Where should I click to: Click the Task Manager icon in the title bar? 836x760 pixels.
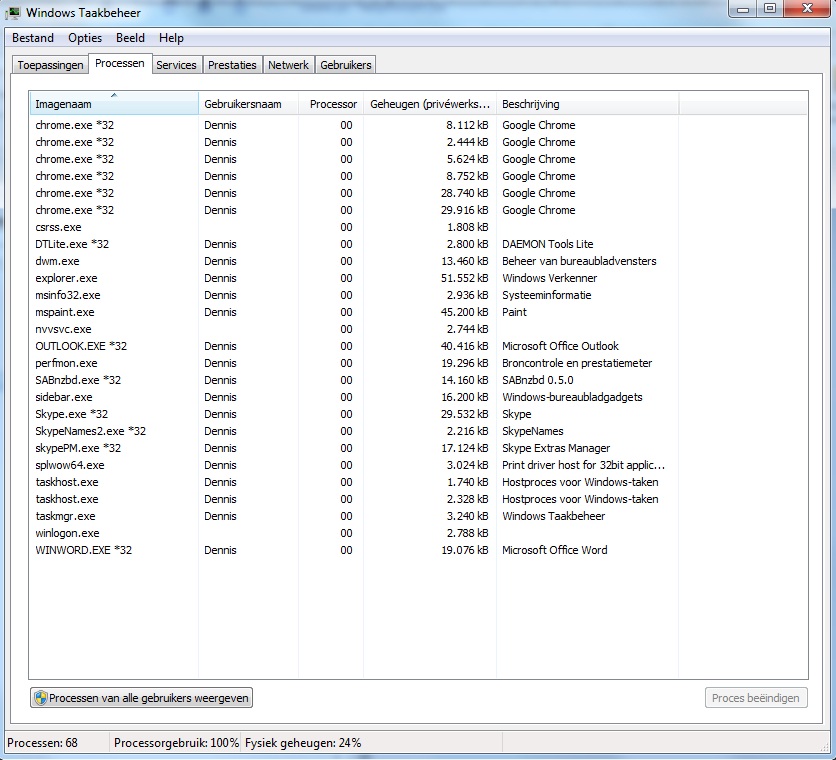(x=14, y=13)
